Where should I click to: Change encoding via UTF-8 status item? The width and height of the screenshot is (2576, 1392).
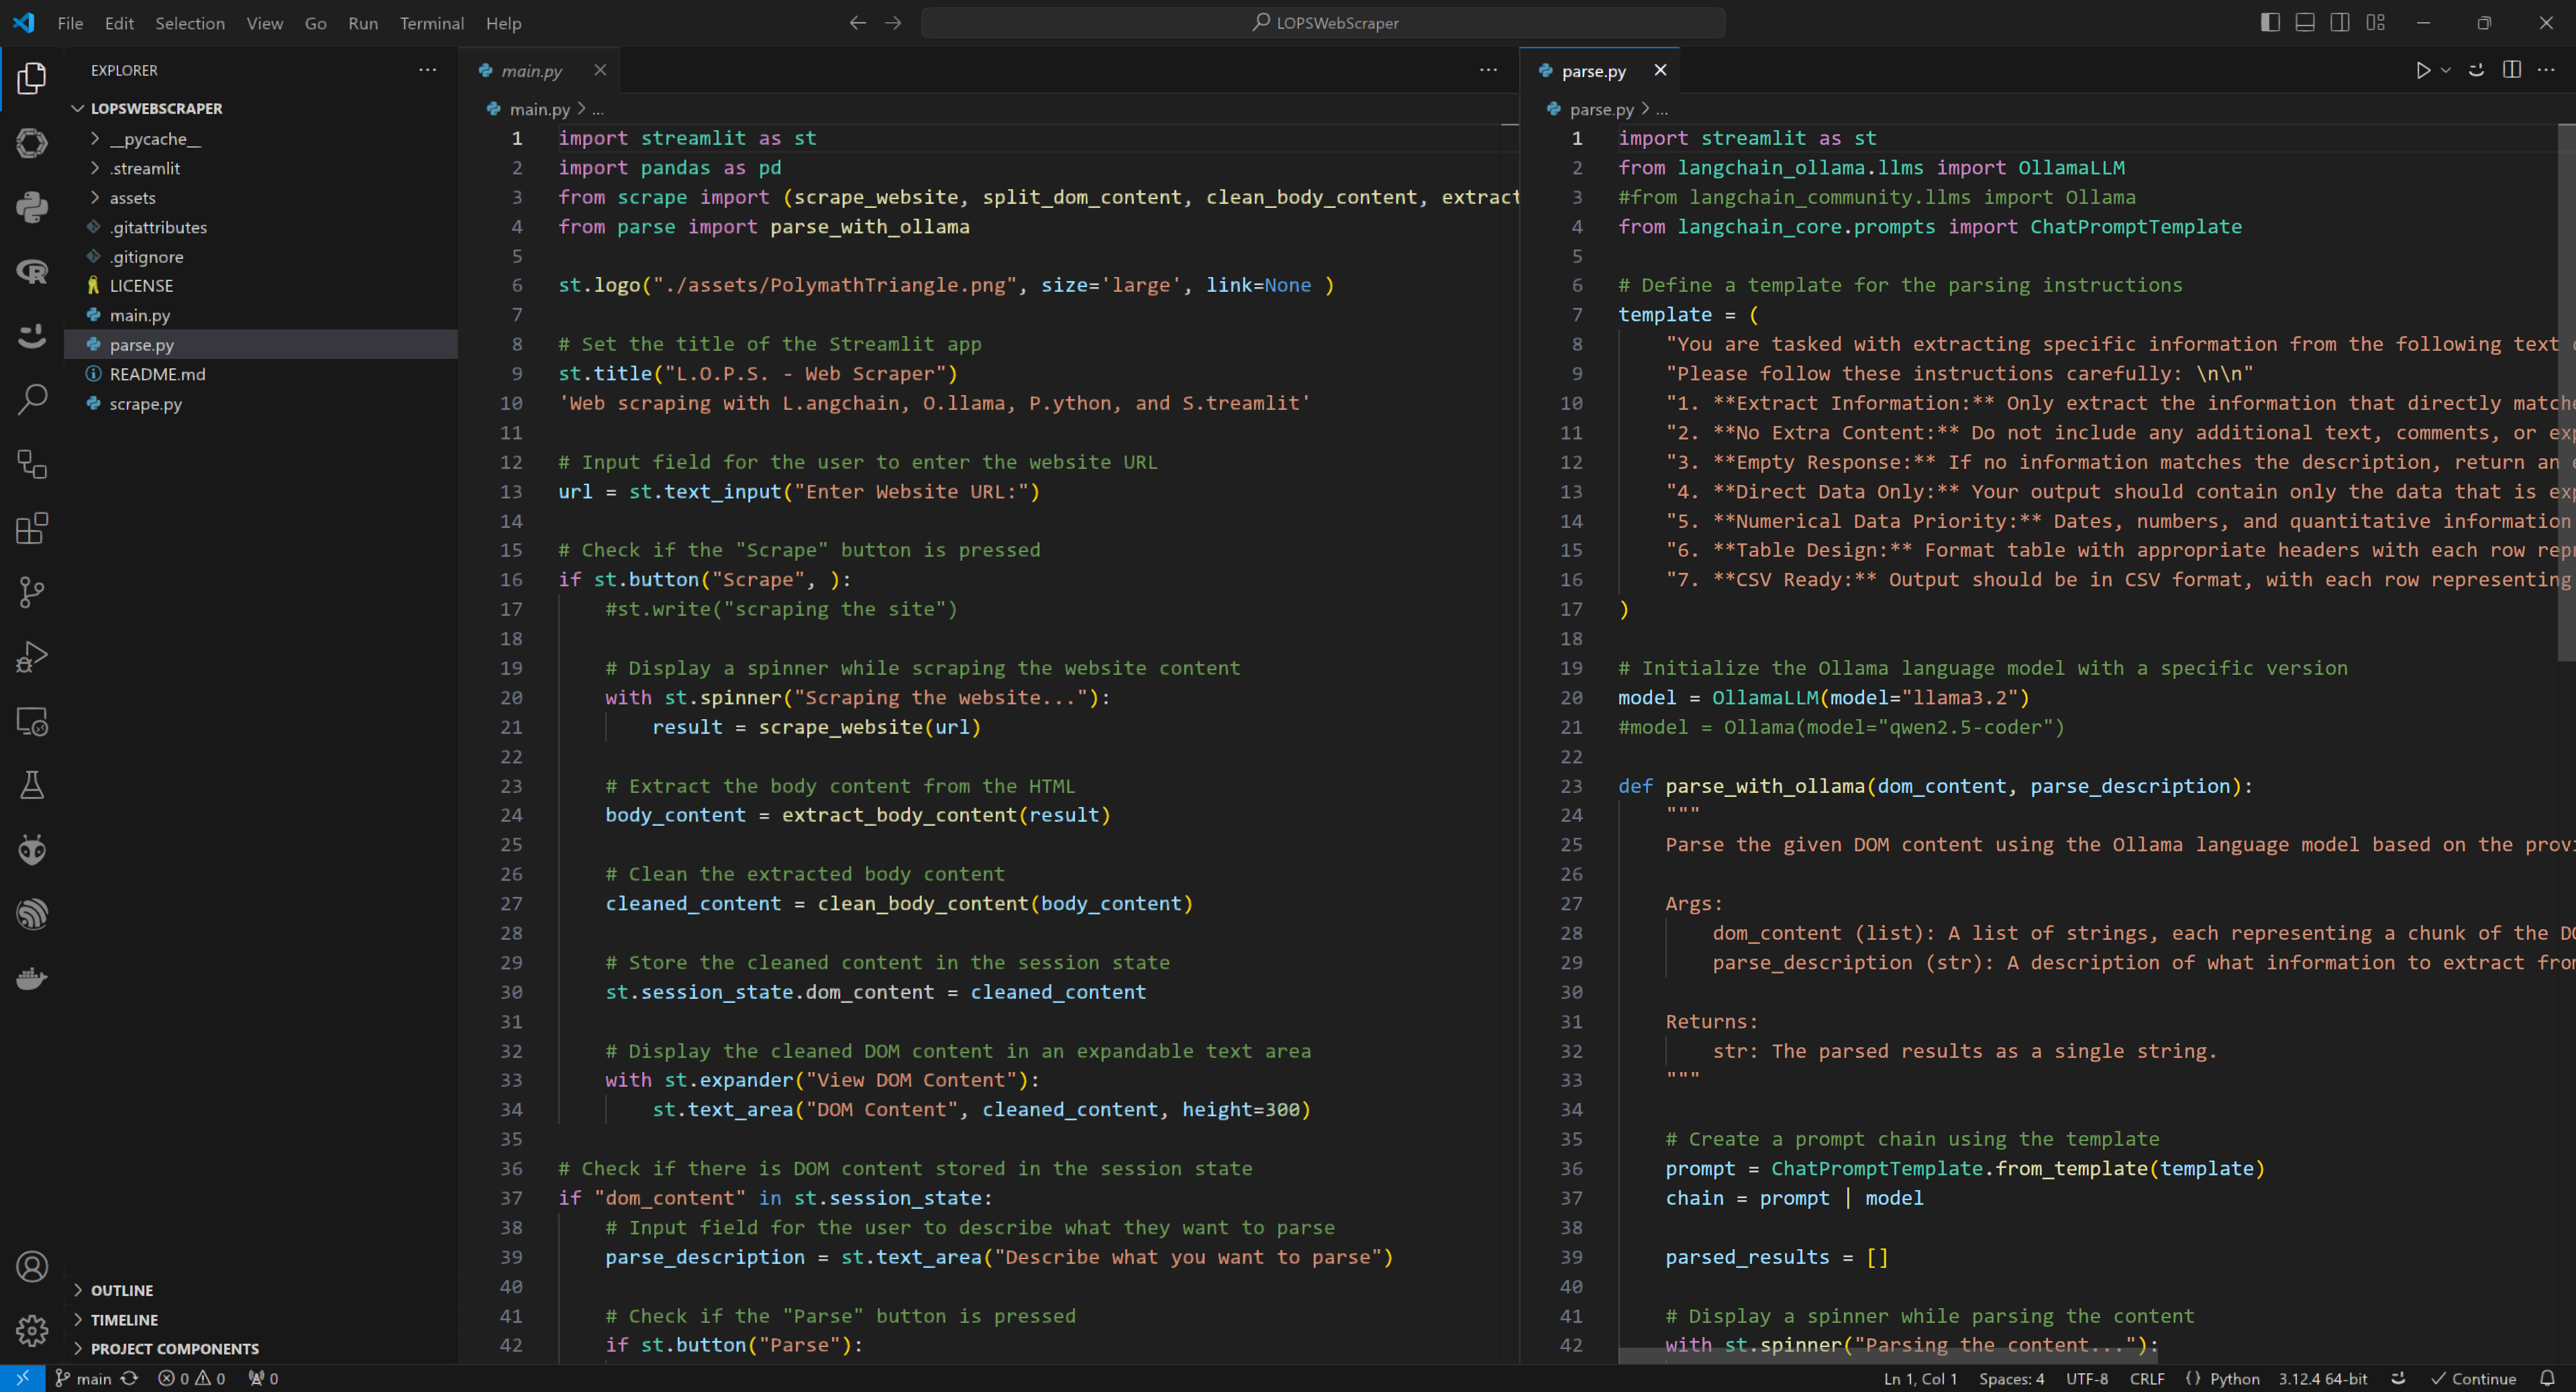coord(2086,1378)
